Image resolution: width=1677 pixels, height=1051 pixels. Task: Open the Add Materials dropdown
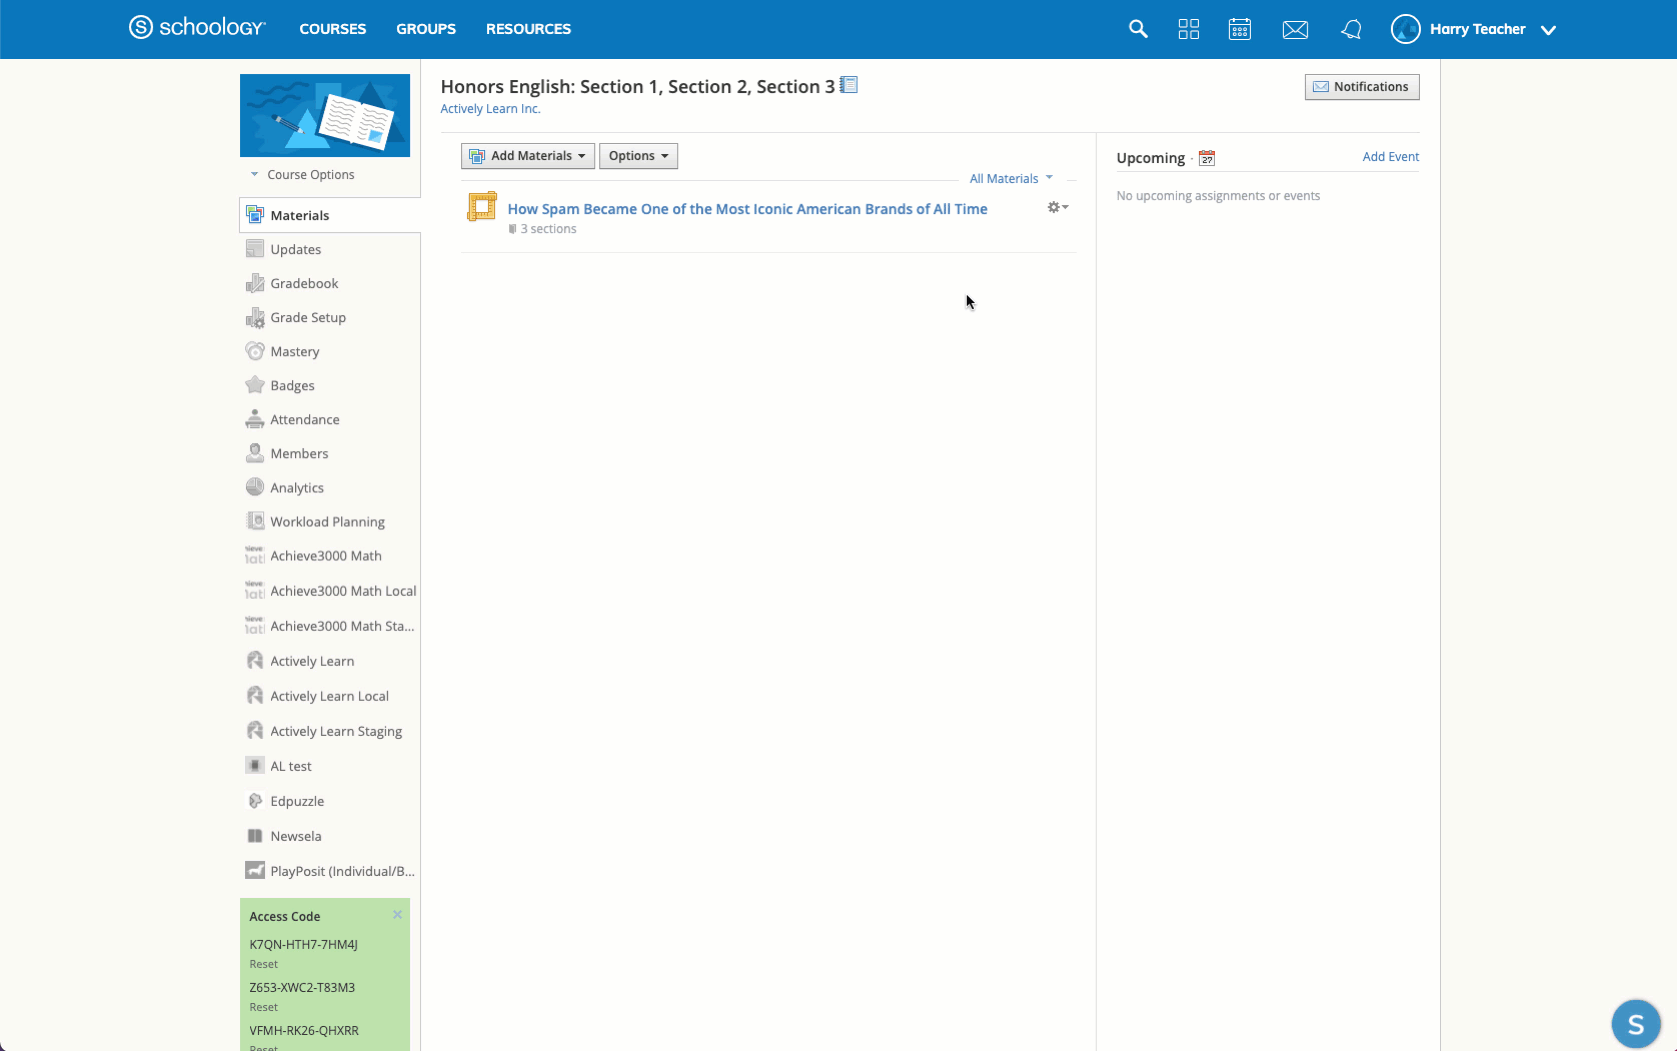click(x=528, y=156)
